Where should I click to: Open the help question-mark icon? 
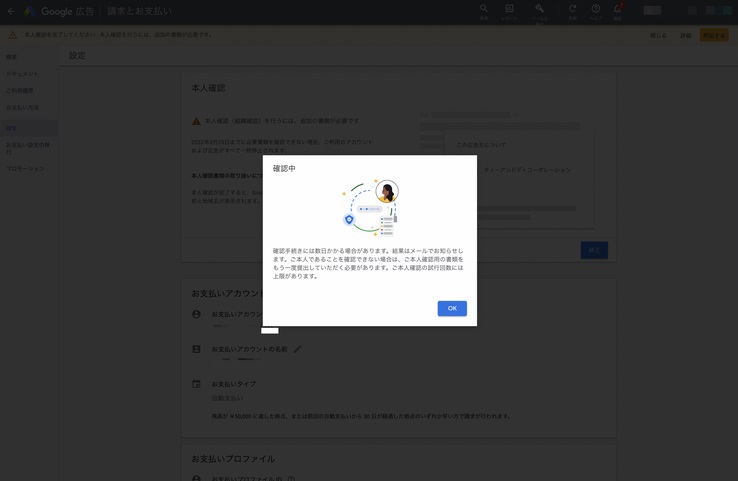point(595,8)
